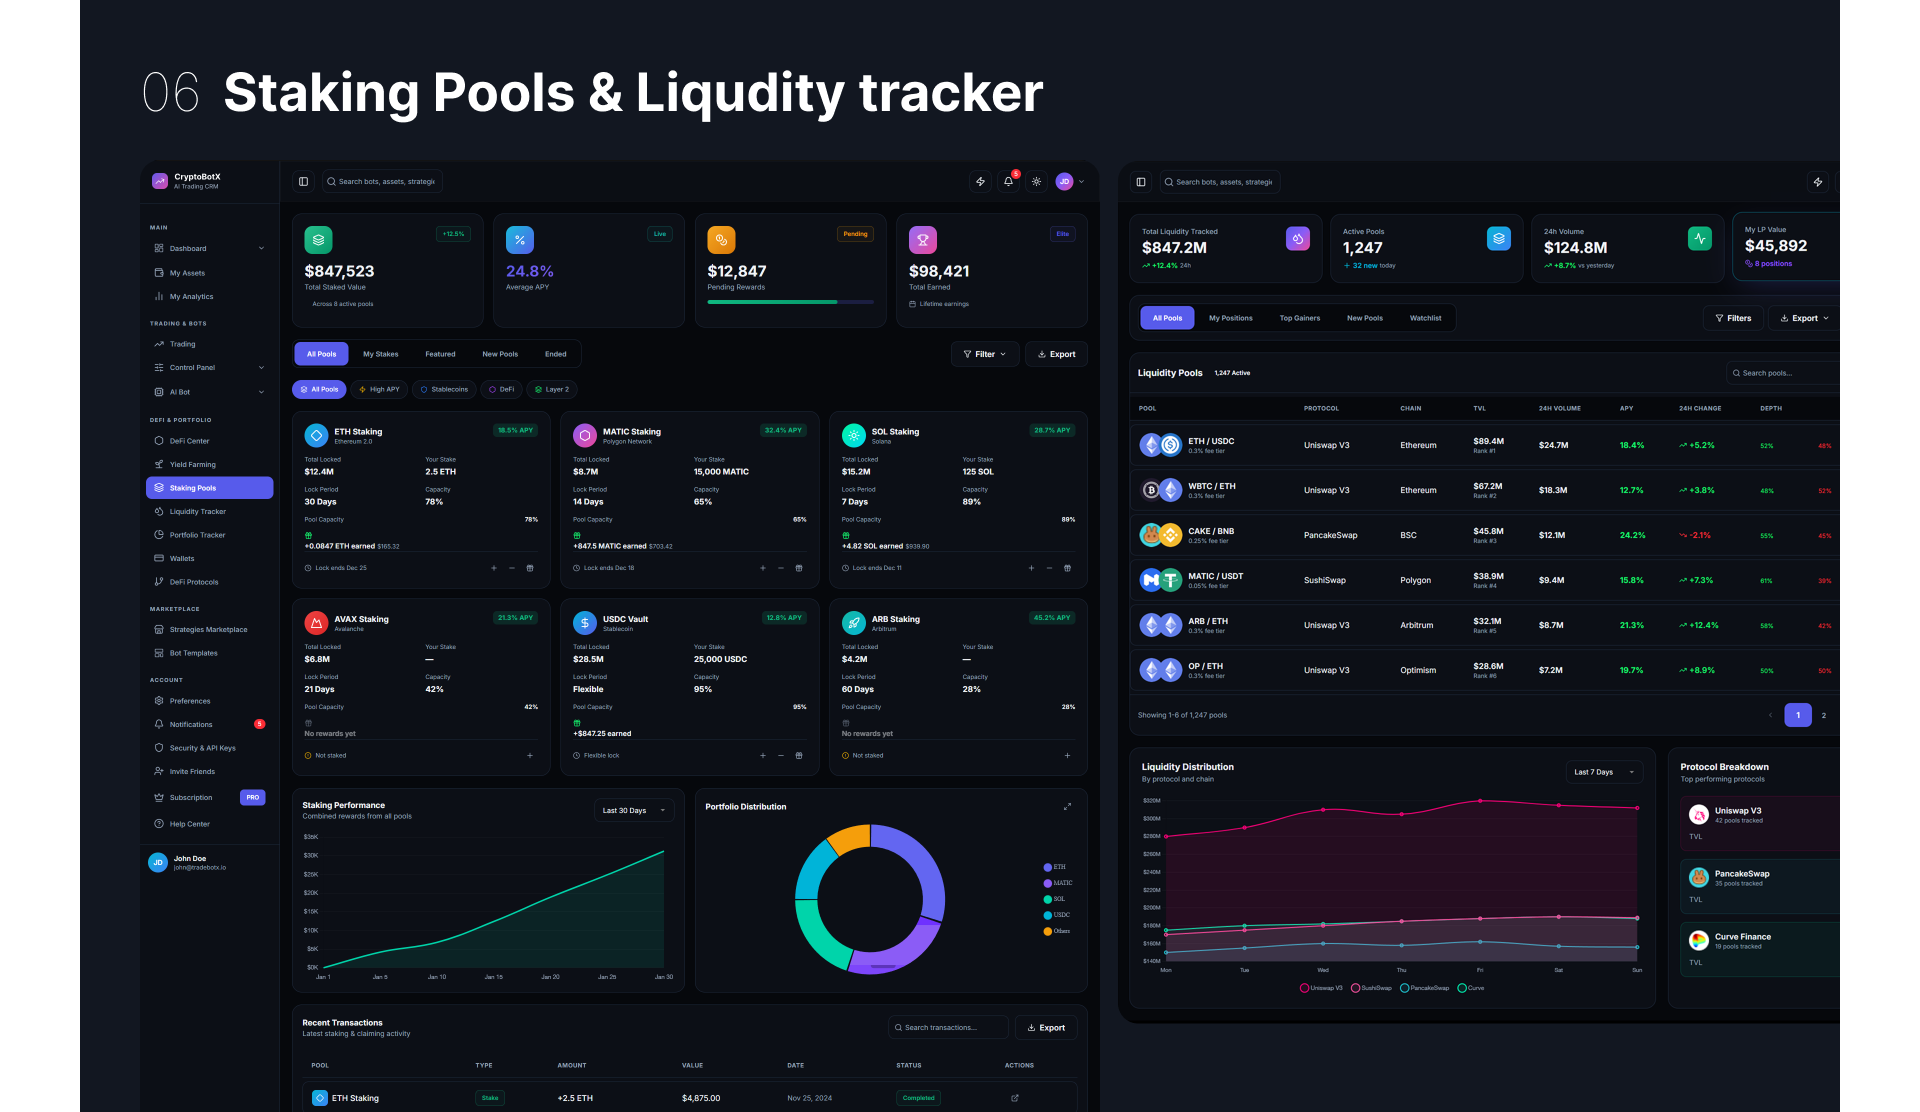Focus the Search transactions input field
This screenshot has height=1112, width=1920.
click(948, 1028)
